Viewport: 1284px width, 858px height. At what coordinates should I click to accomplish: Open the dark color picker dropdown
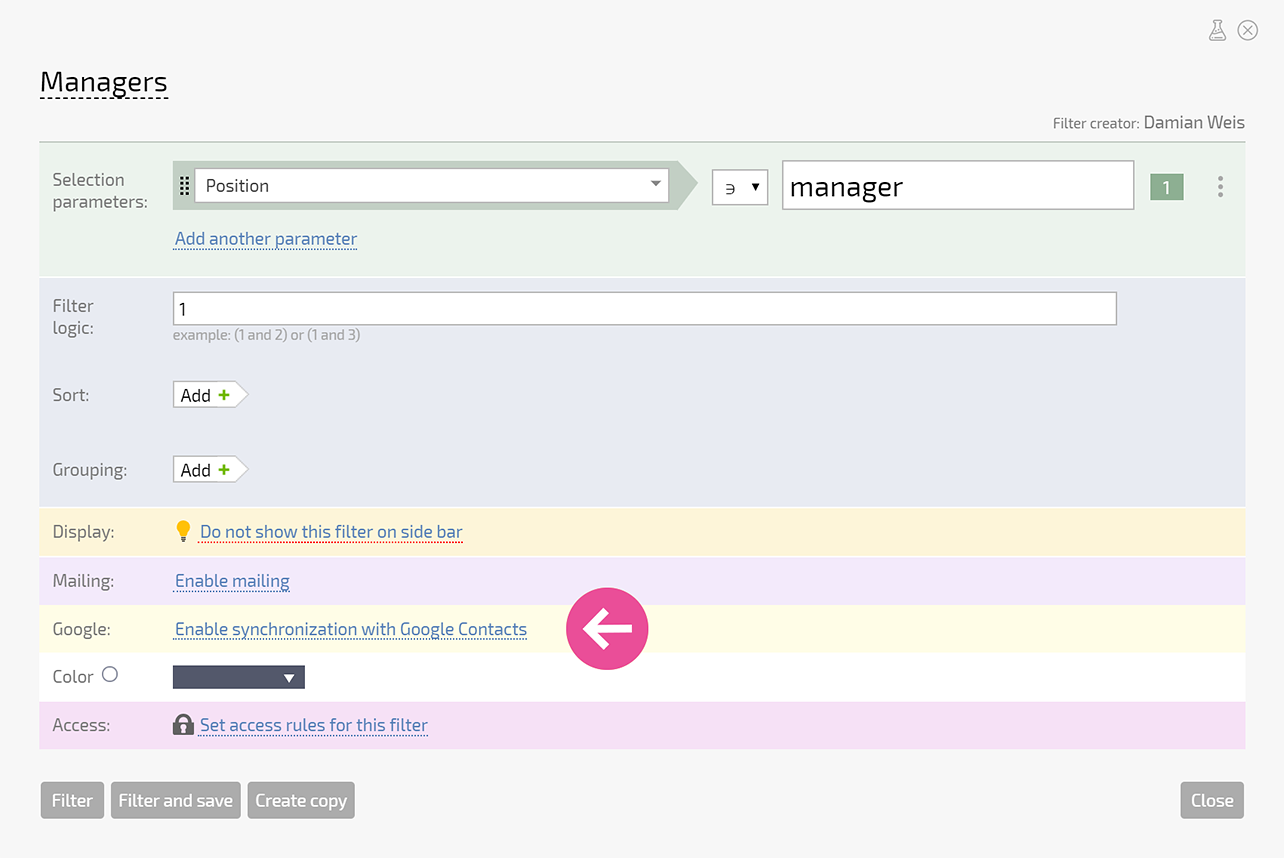pos(239,678)
